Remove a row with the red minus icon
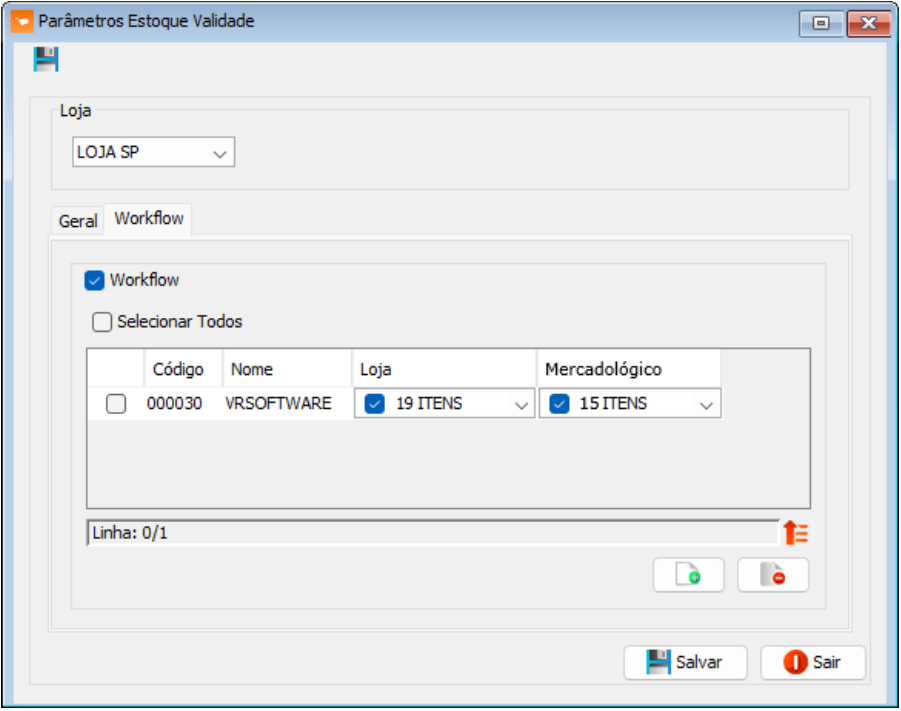Viewport: 901px width, 711px height. 773,575
